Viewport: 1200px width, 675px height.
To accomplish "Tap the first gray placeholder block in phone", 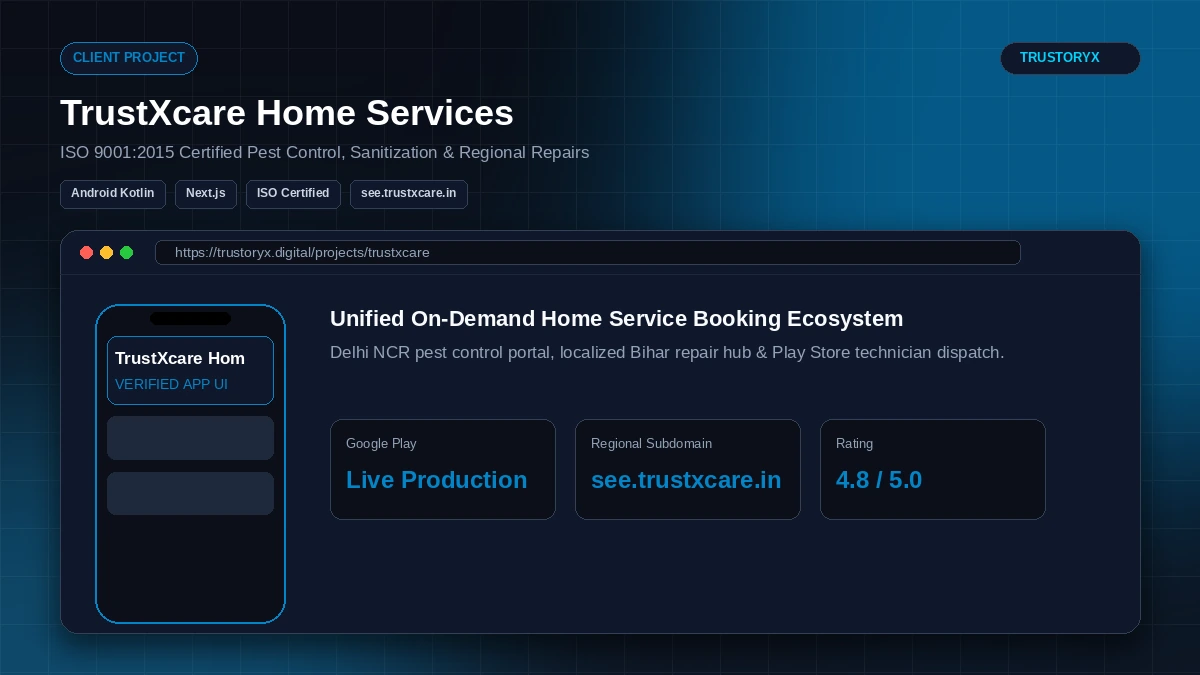I will pos(190,438).
